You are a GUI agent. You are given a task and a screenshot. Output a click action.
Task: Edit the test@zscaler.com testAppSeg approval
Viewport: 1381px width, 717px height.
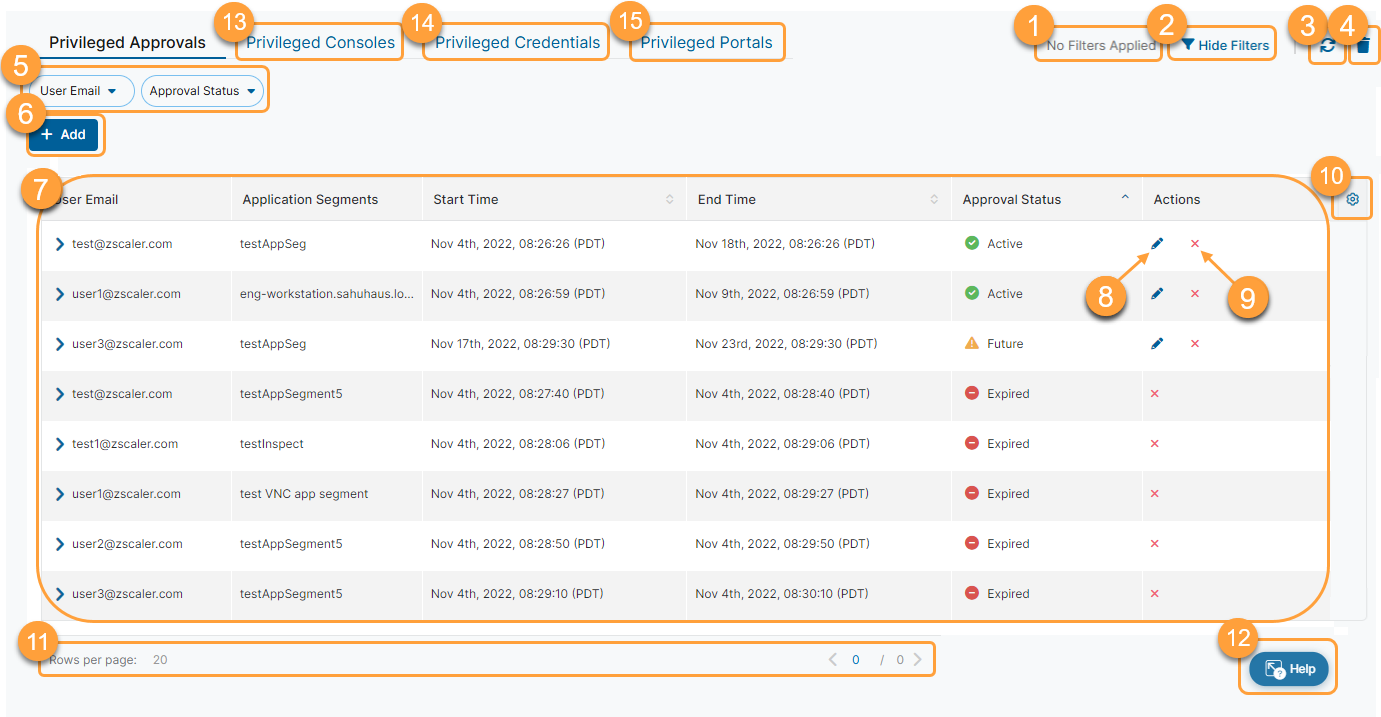[1157, 243]
